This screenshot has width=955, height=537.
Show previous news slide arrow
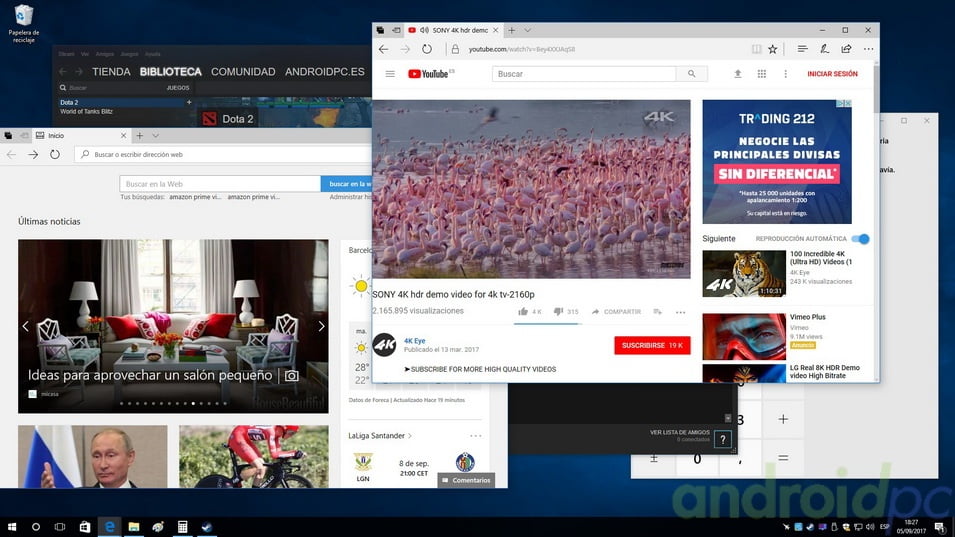(x=26, y=326)
